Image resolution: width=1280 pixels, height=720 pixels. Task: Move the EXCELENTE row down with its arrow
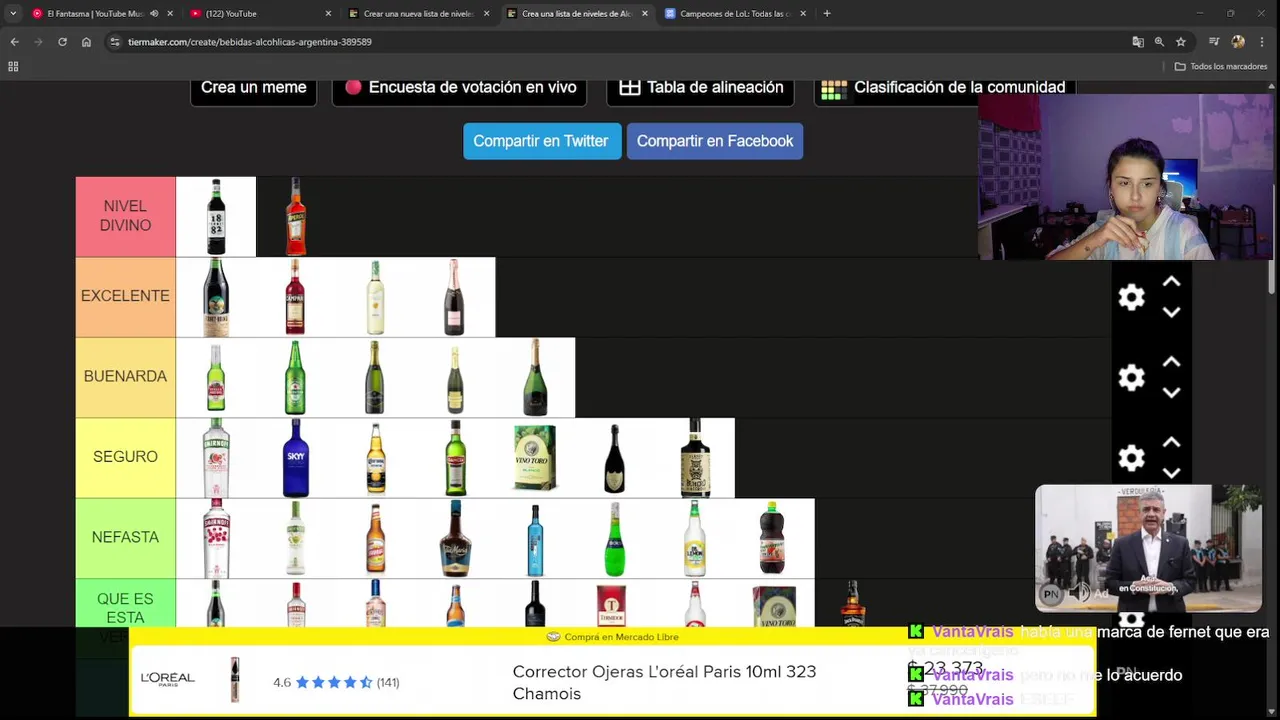1171,312
